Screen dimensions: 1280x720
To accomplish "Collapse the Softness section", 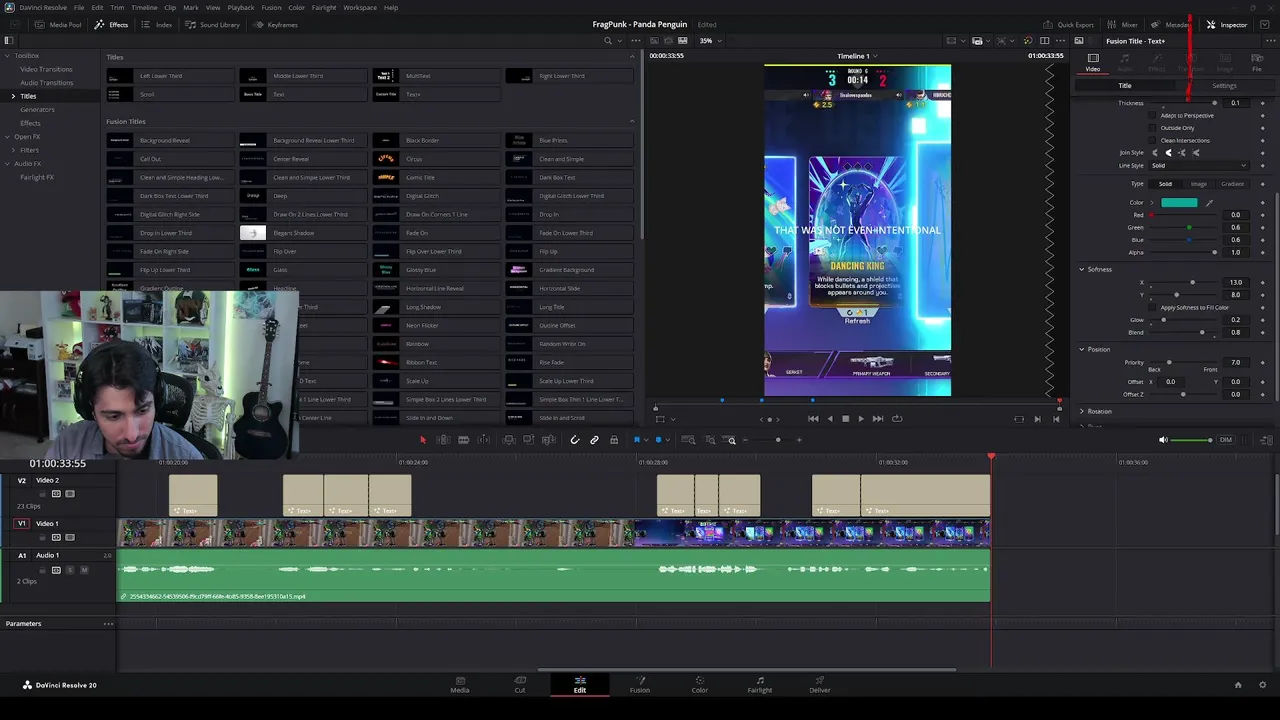I will [x=1081, y=270].
